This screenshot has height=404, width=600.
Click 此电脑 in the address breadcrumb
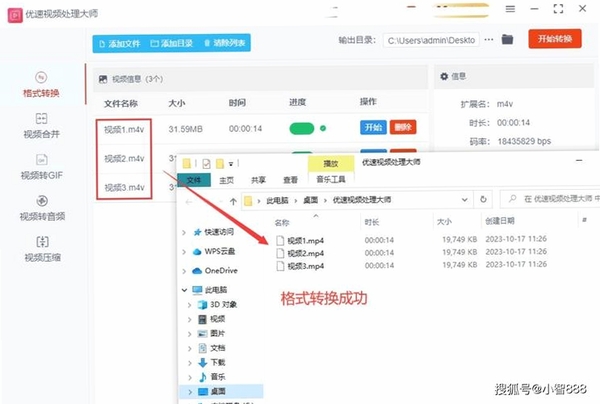click(277, 200)
